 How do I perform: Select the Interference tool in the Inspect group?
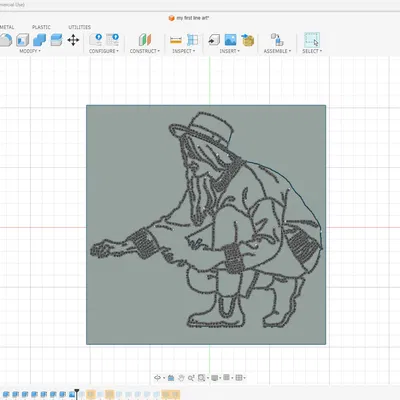click(192, 40)
